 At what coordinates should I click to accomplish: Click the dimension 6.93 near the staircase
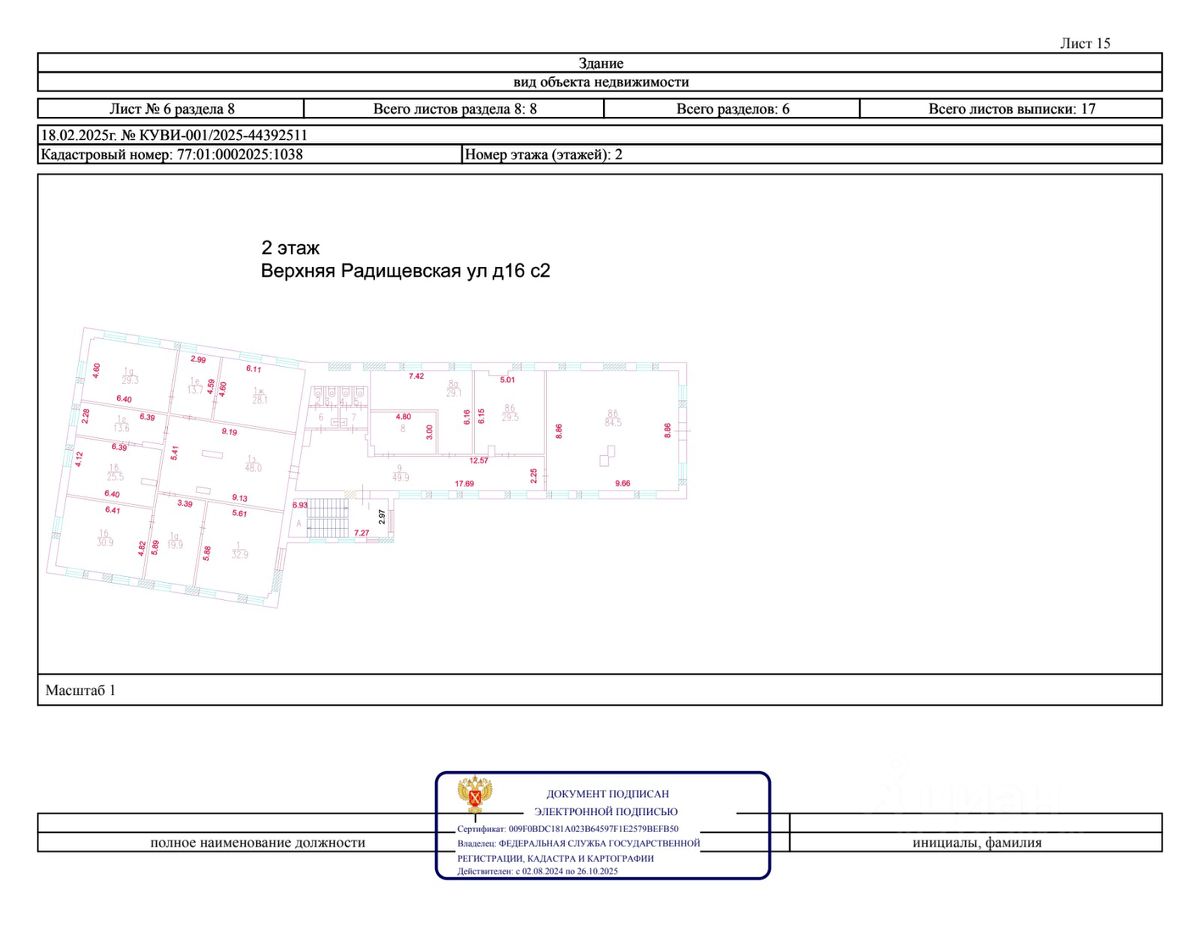(x=300, y=505)
